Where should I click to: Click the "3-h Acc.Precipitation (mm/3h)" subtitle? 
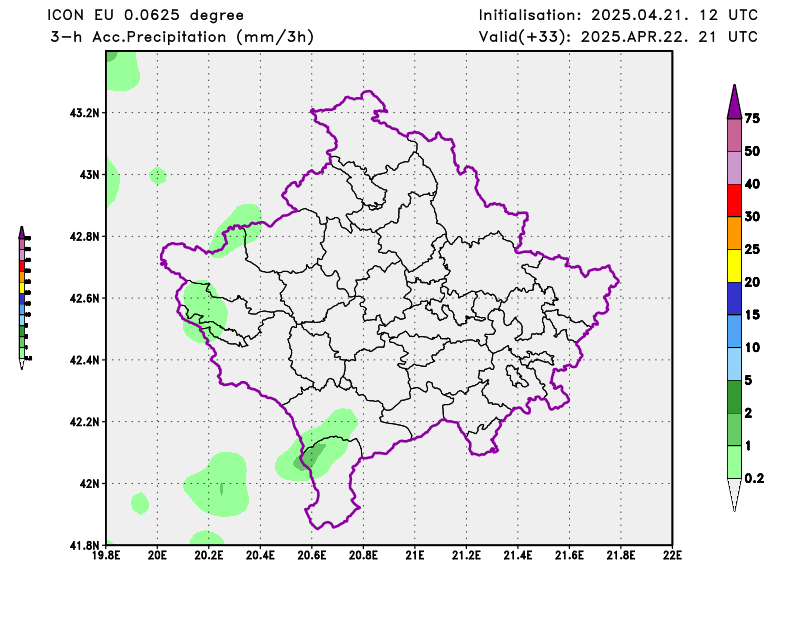[182, 37]
